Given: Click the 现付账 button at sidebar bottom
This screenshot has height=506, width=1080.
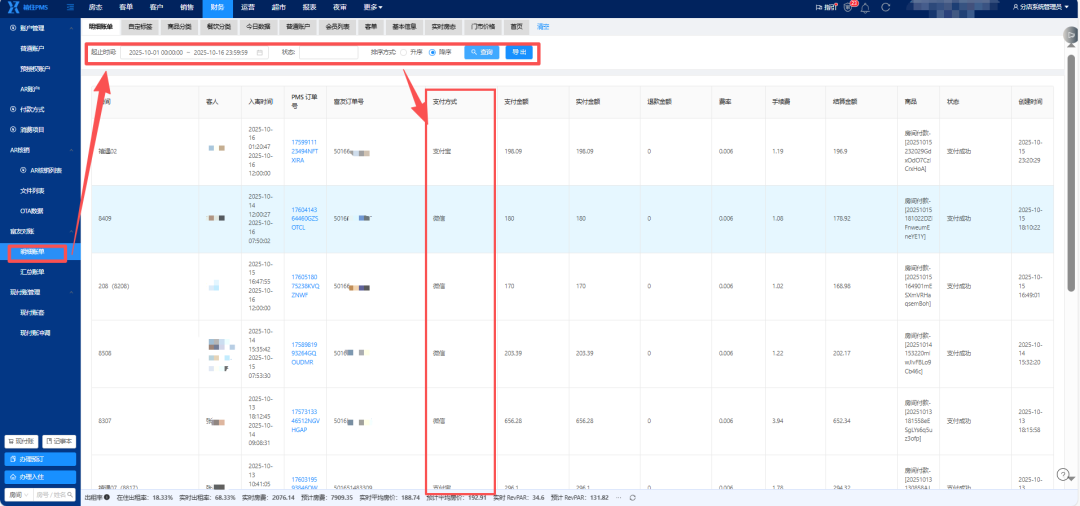Looking at the screenshot, I should tap(21, 441).
